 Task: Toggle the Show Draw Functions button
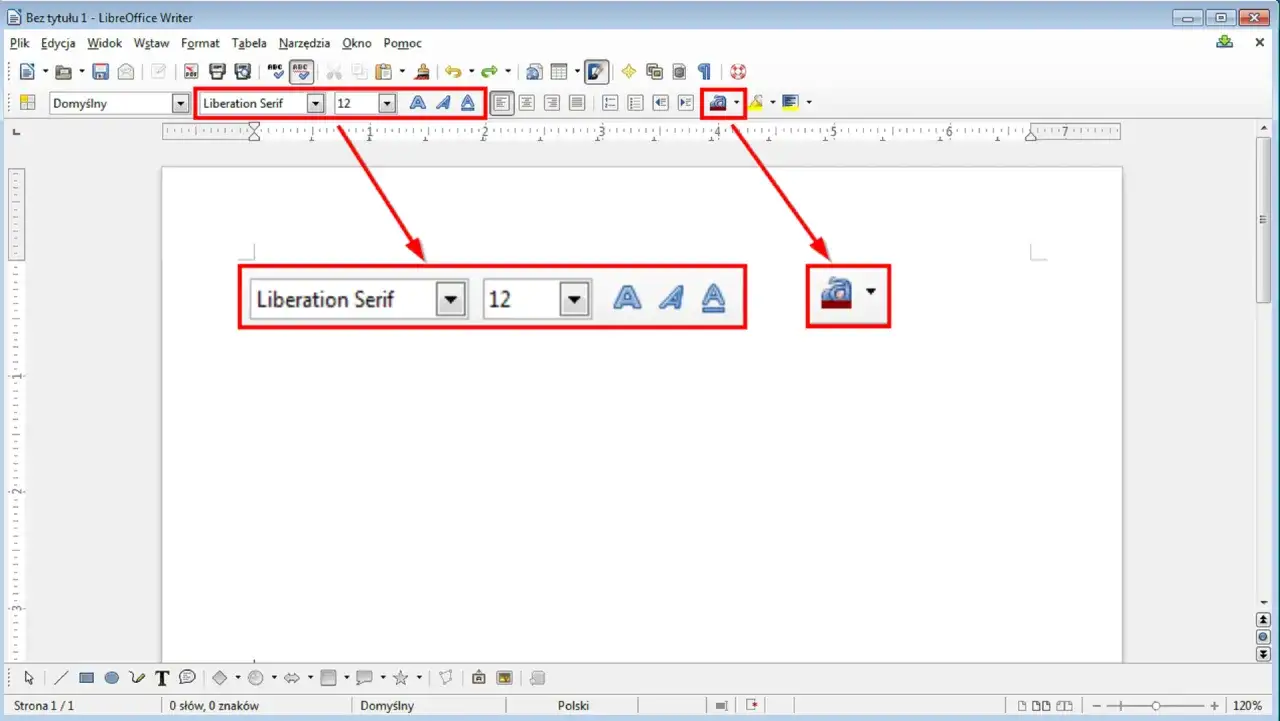pos(597,71)
